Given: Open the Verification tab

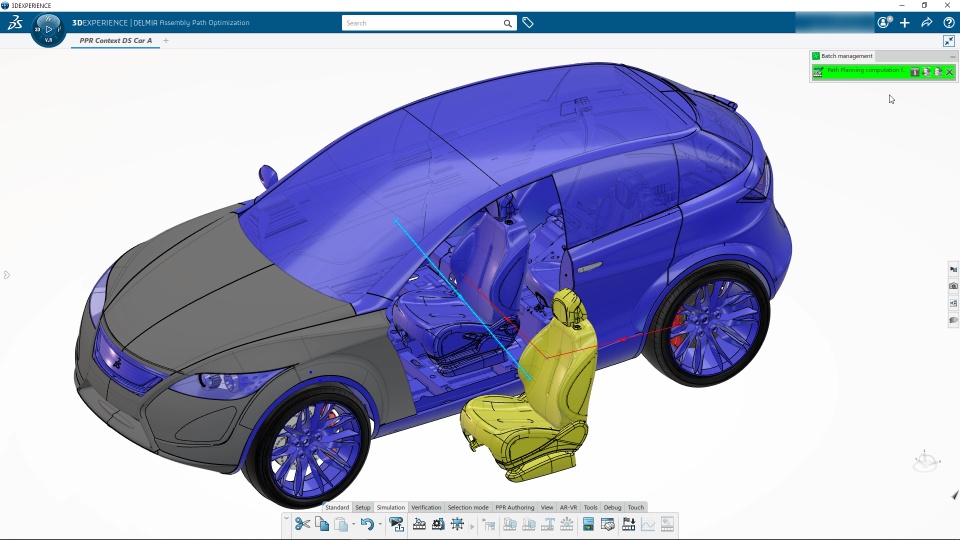Looking at the screenshot, I should 426,508.
